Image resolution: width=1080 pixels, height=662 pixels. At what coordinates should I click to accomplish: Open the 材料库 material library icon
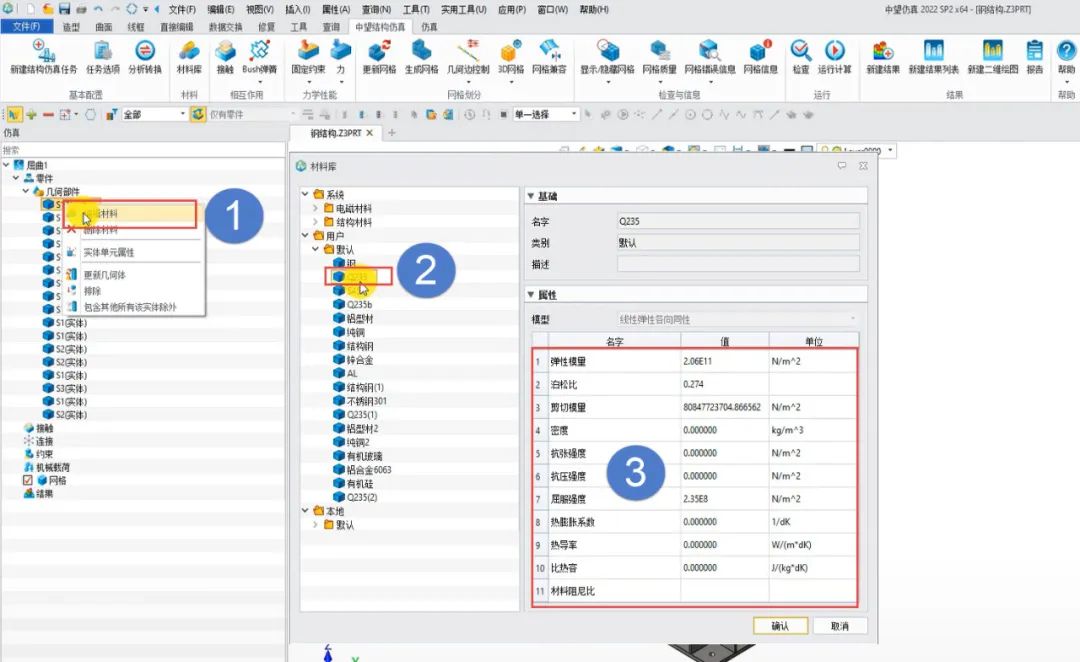pos(188,55)
